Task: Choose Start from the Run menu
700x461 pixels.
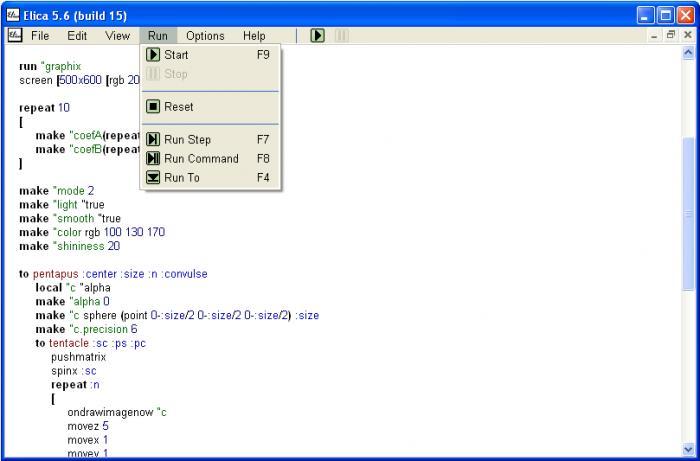Action: coord(210,55)
